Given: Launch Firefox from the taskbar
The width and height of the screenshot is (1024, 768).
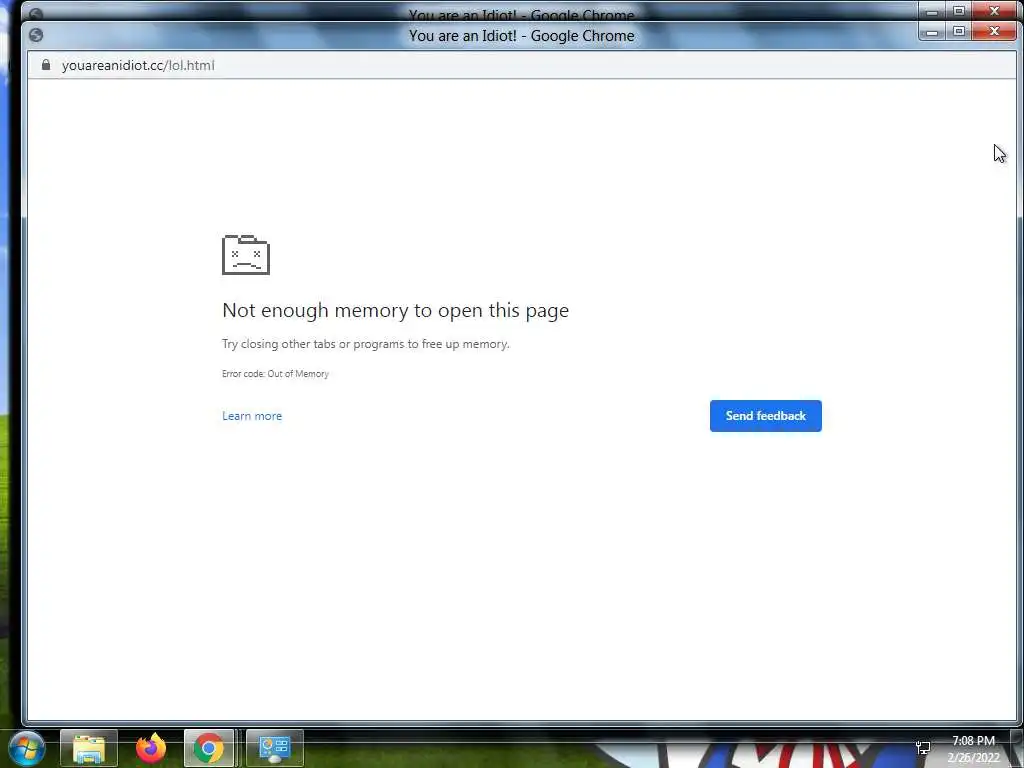Looking at the screenshot, I should coord(151,748).
